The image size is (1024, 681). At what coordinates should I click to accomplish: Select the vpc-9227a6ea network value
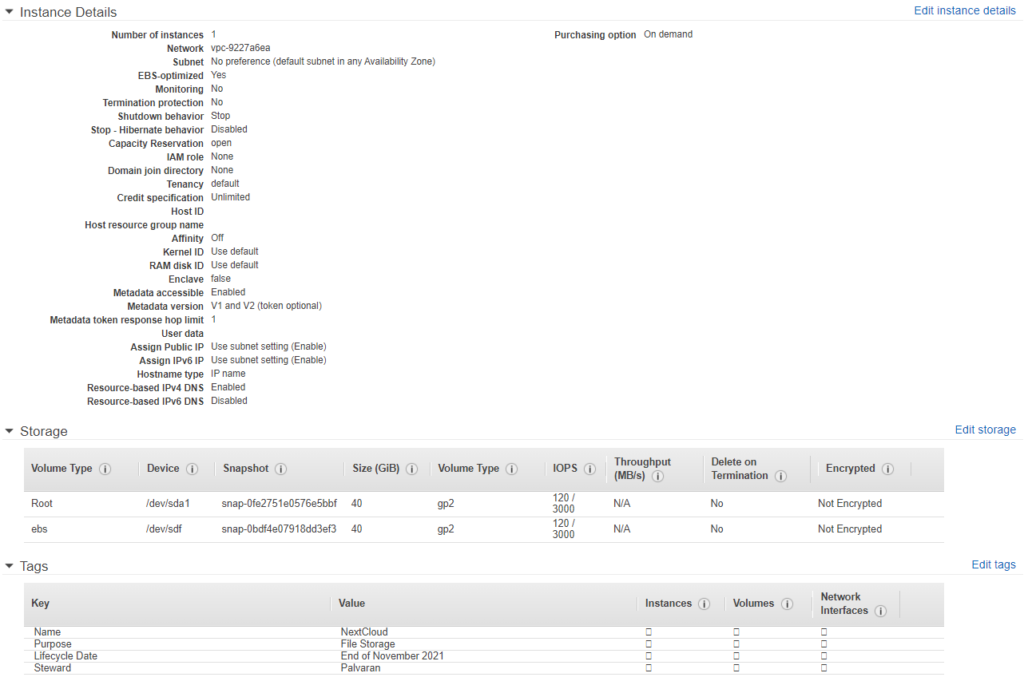click(240, 48)
